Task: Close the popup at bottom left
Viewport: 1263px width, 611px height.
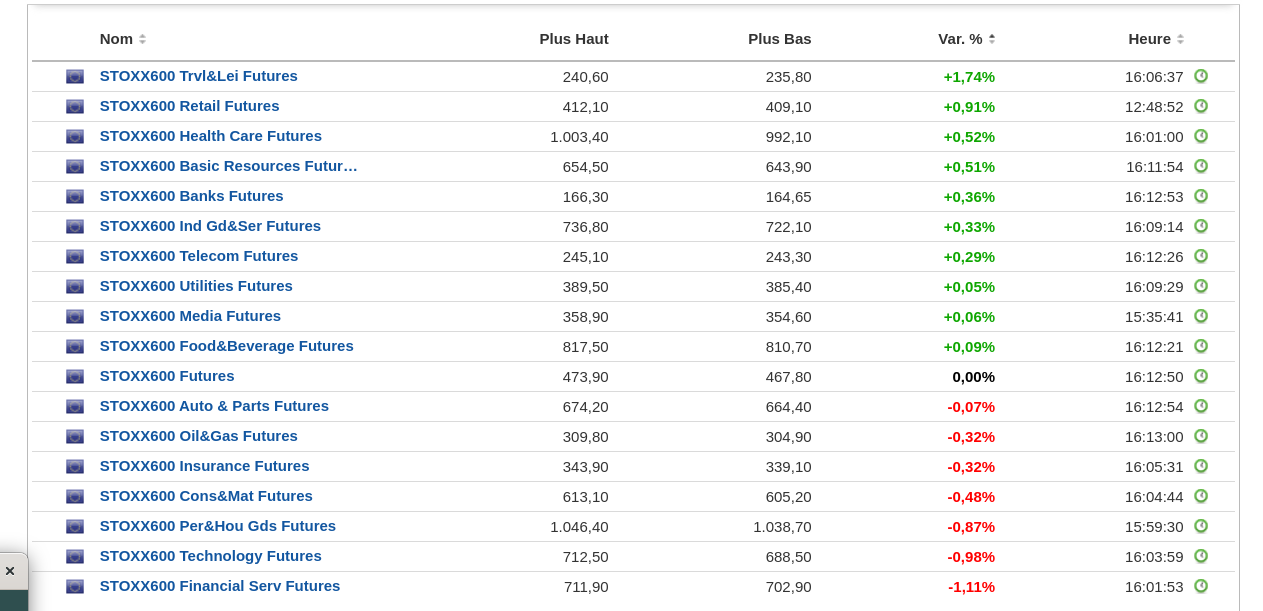Action: (10, 571)
